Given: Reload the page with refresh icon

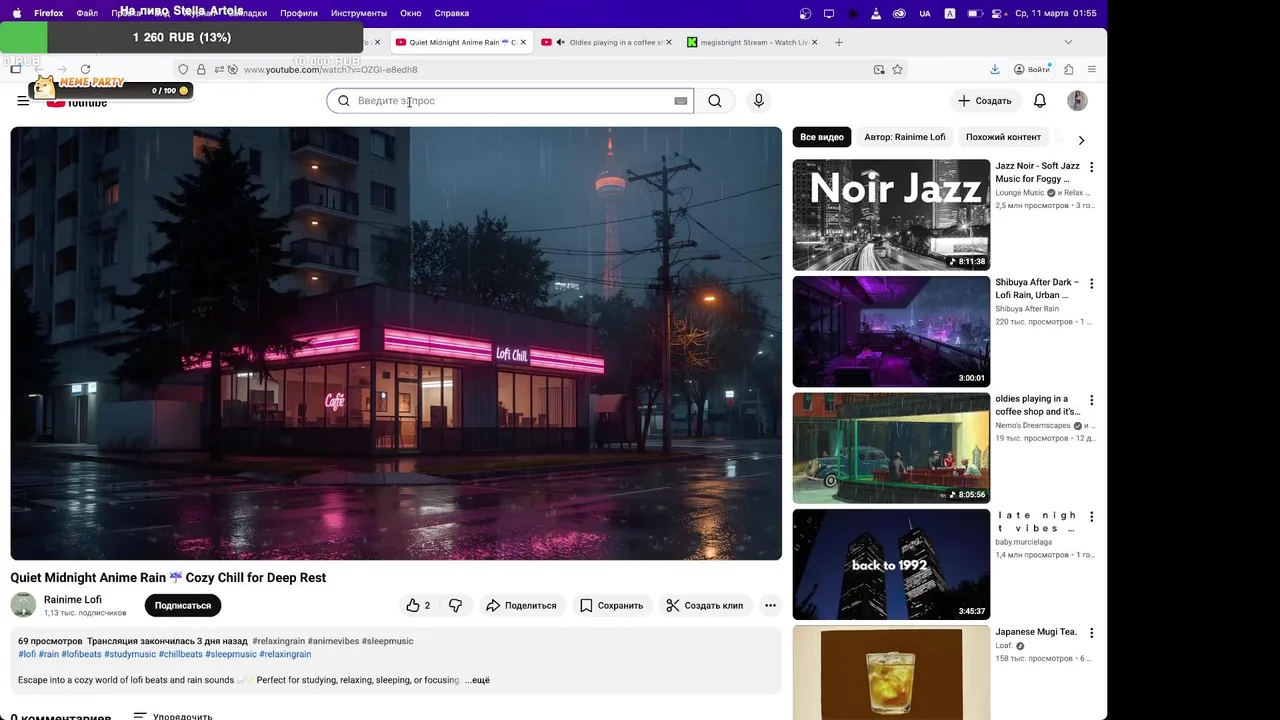Looking at the screenshot, I should coord(85,69).
